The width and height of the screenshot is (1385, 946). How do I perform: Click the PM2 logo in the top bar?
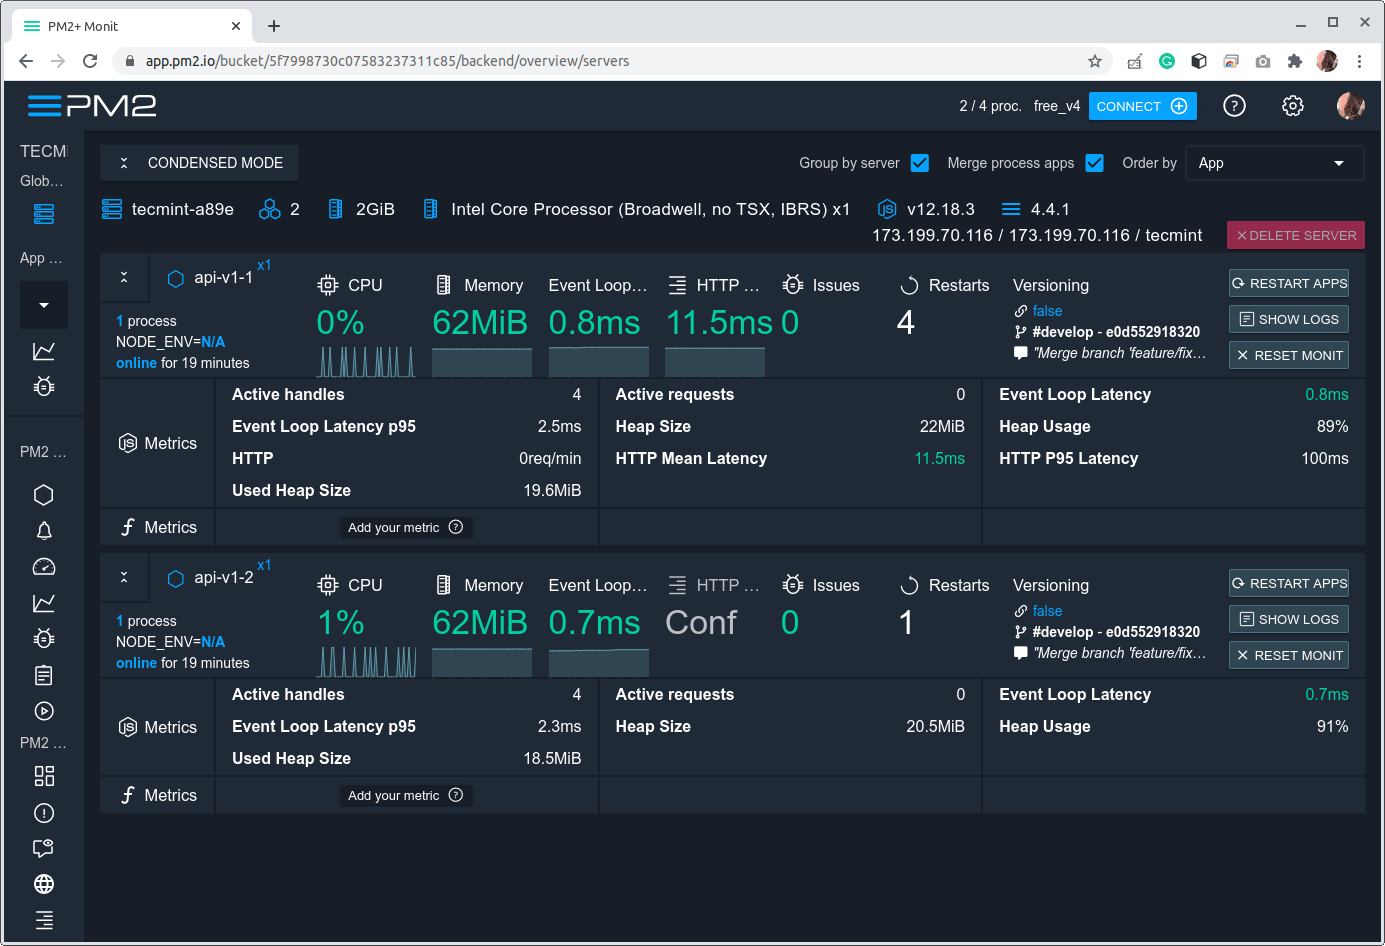click(93, 105)
